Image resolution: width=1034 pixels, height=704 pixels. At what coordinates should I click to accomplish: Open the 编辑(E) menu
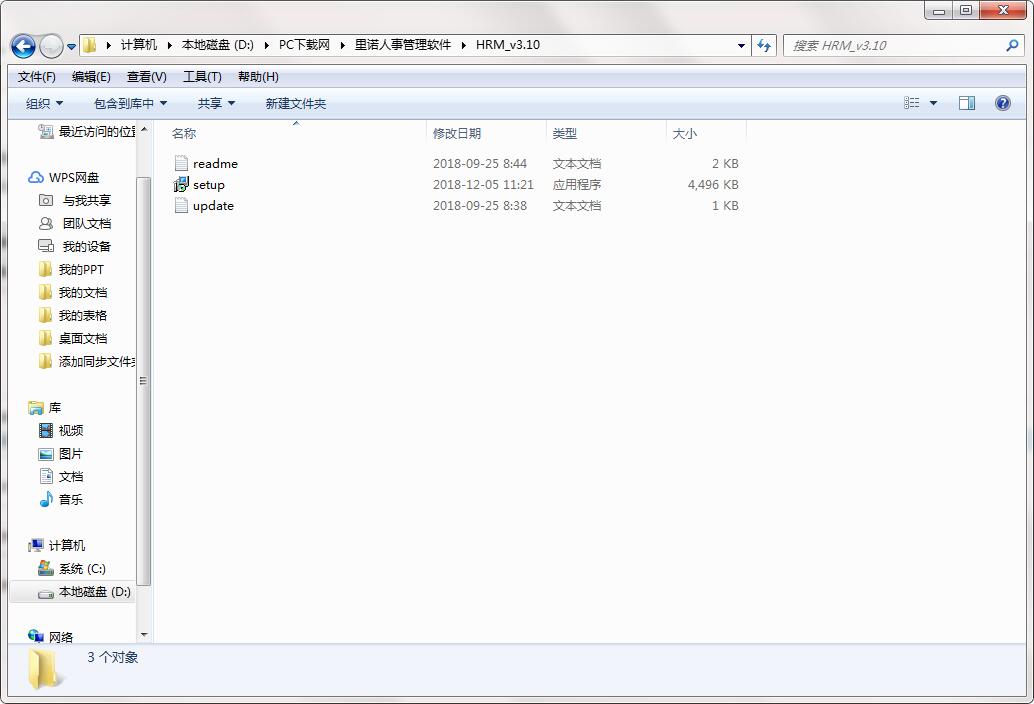pos(91,77)
